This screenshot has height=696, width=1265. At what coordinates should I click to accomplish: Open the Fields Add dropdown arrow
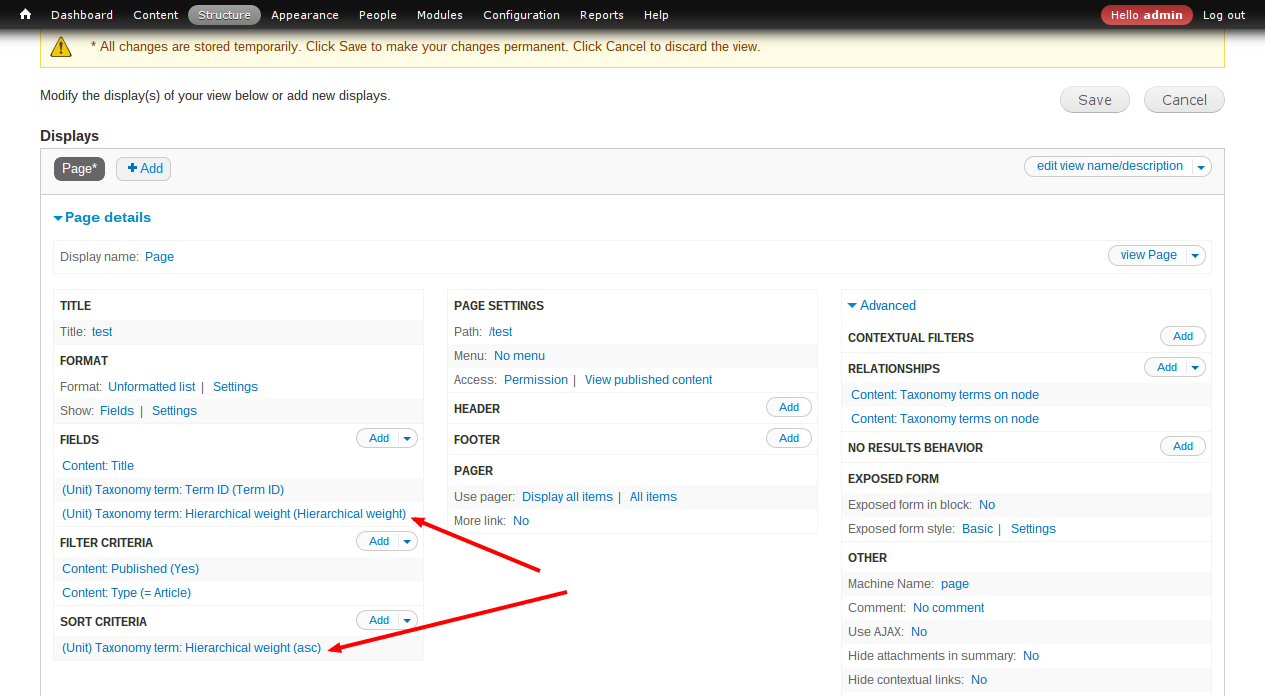pyautogui.click(x=407, y=438)
